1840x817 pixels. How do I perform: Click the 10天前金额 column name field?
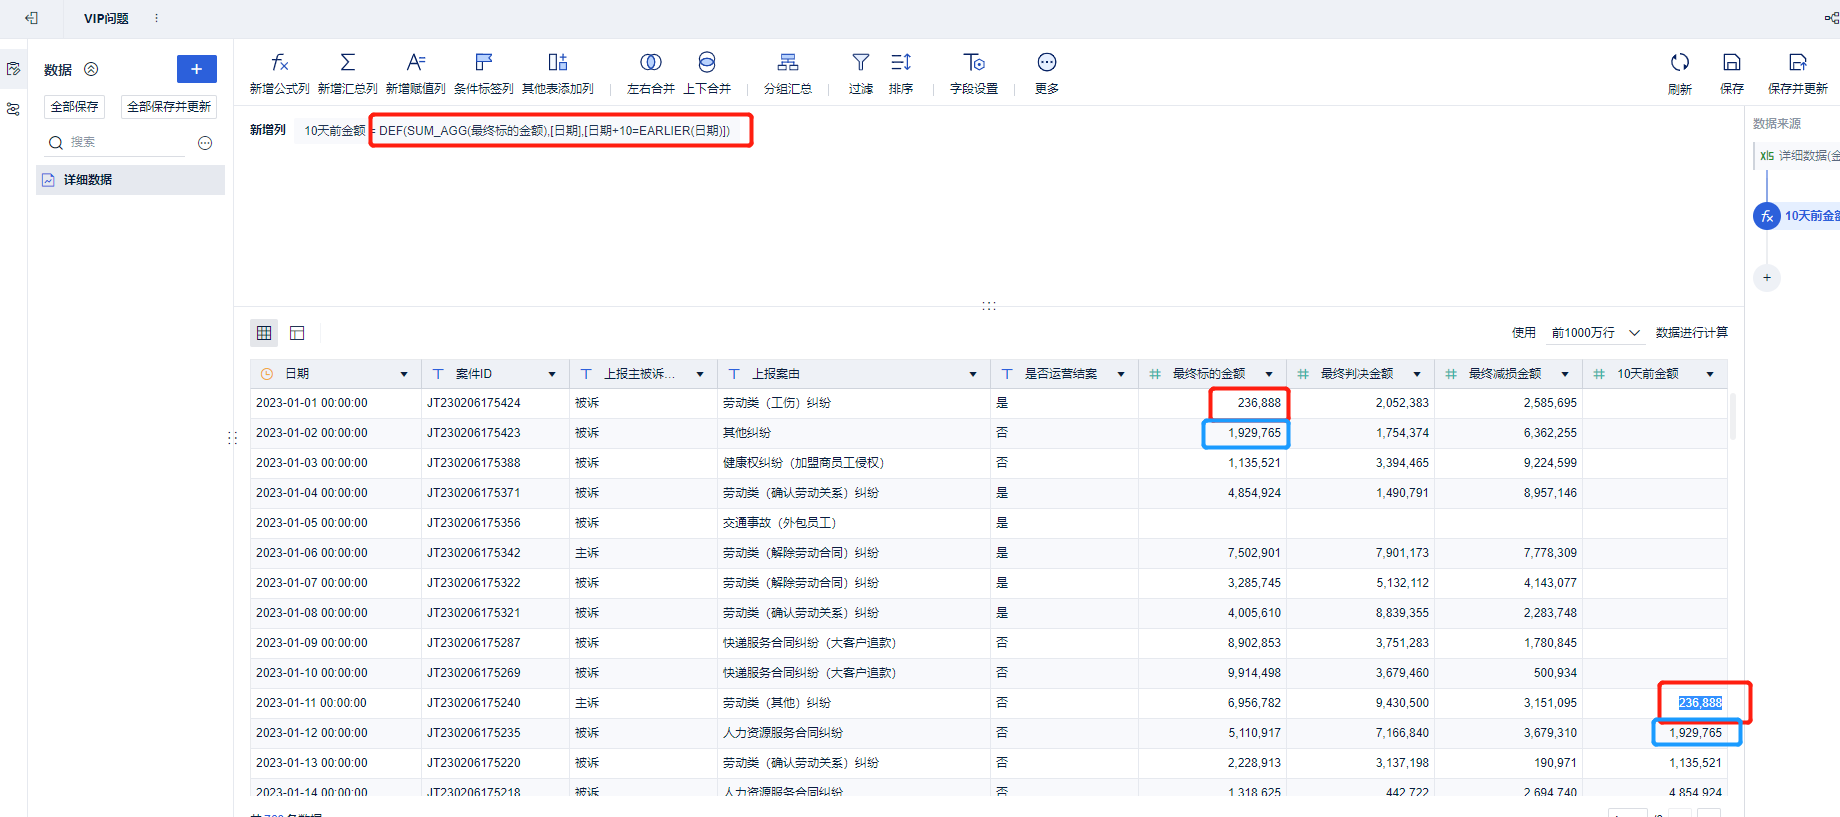[334, 131]
